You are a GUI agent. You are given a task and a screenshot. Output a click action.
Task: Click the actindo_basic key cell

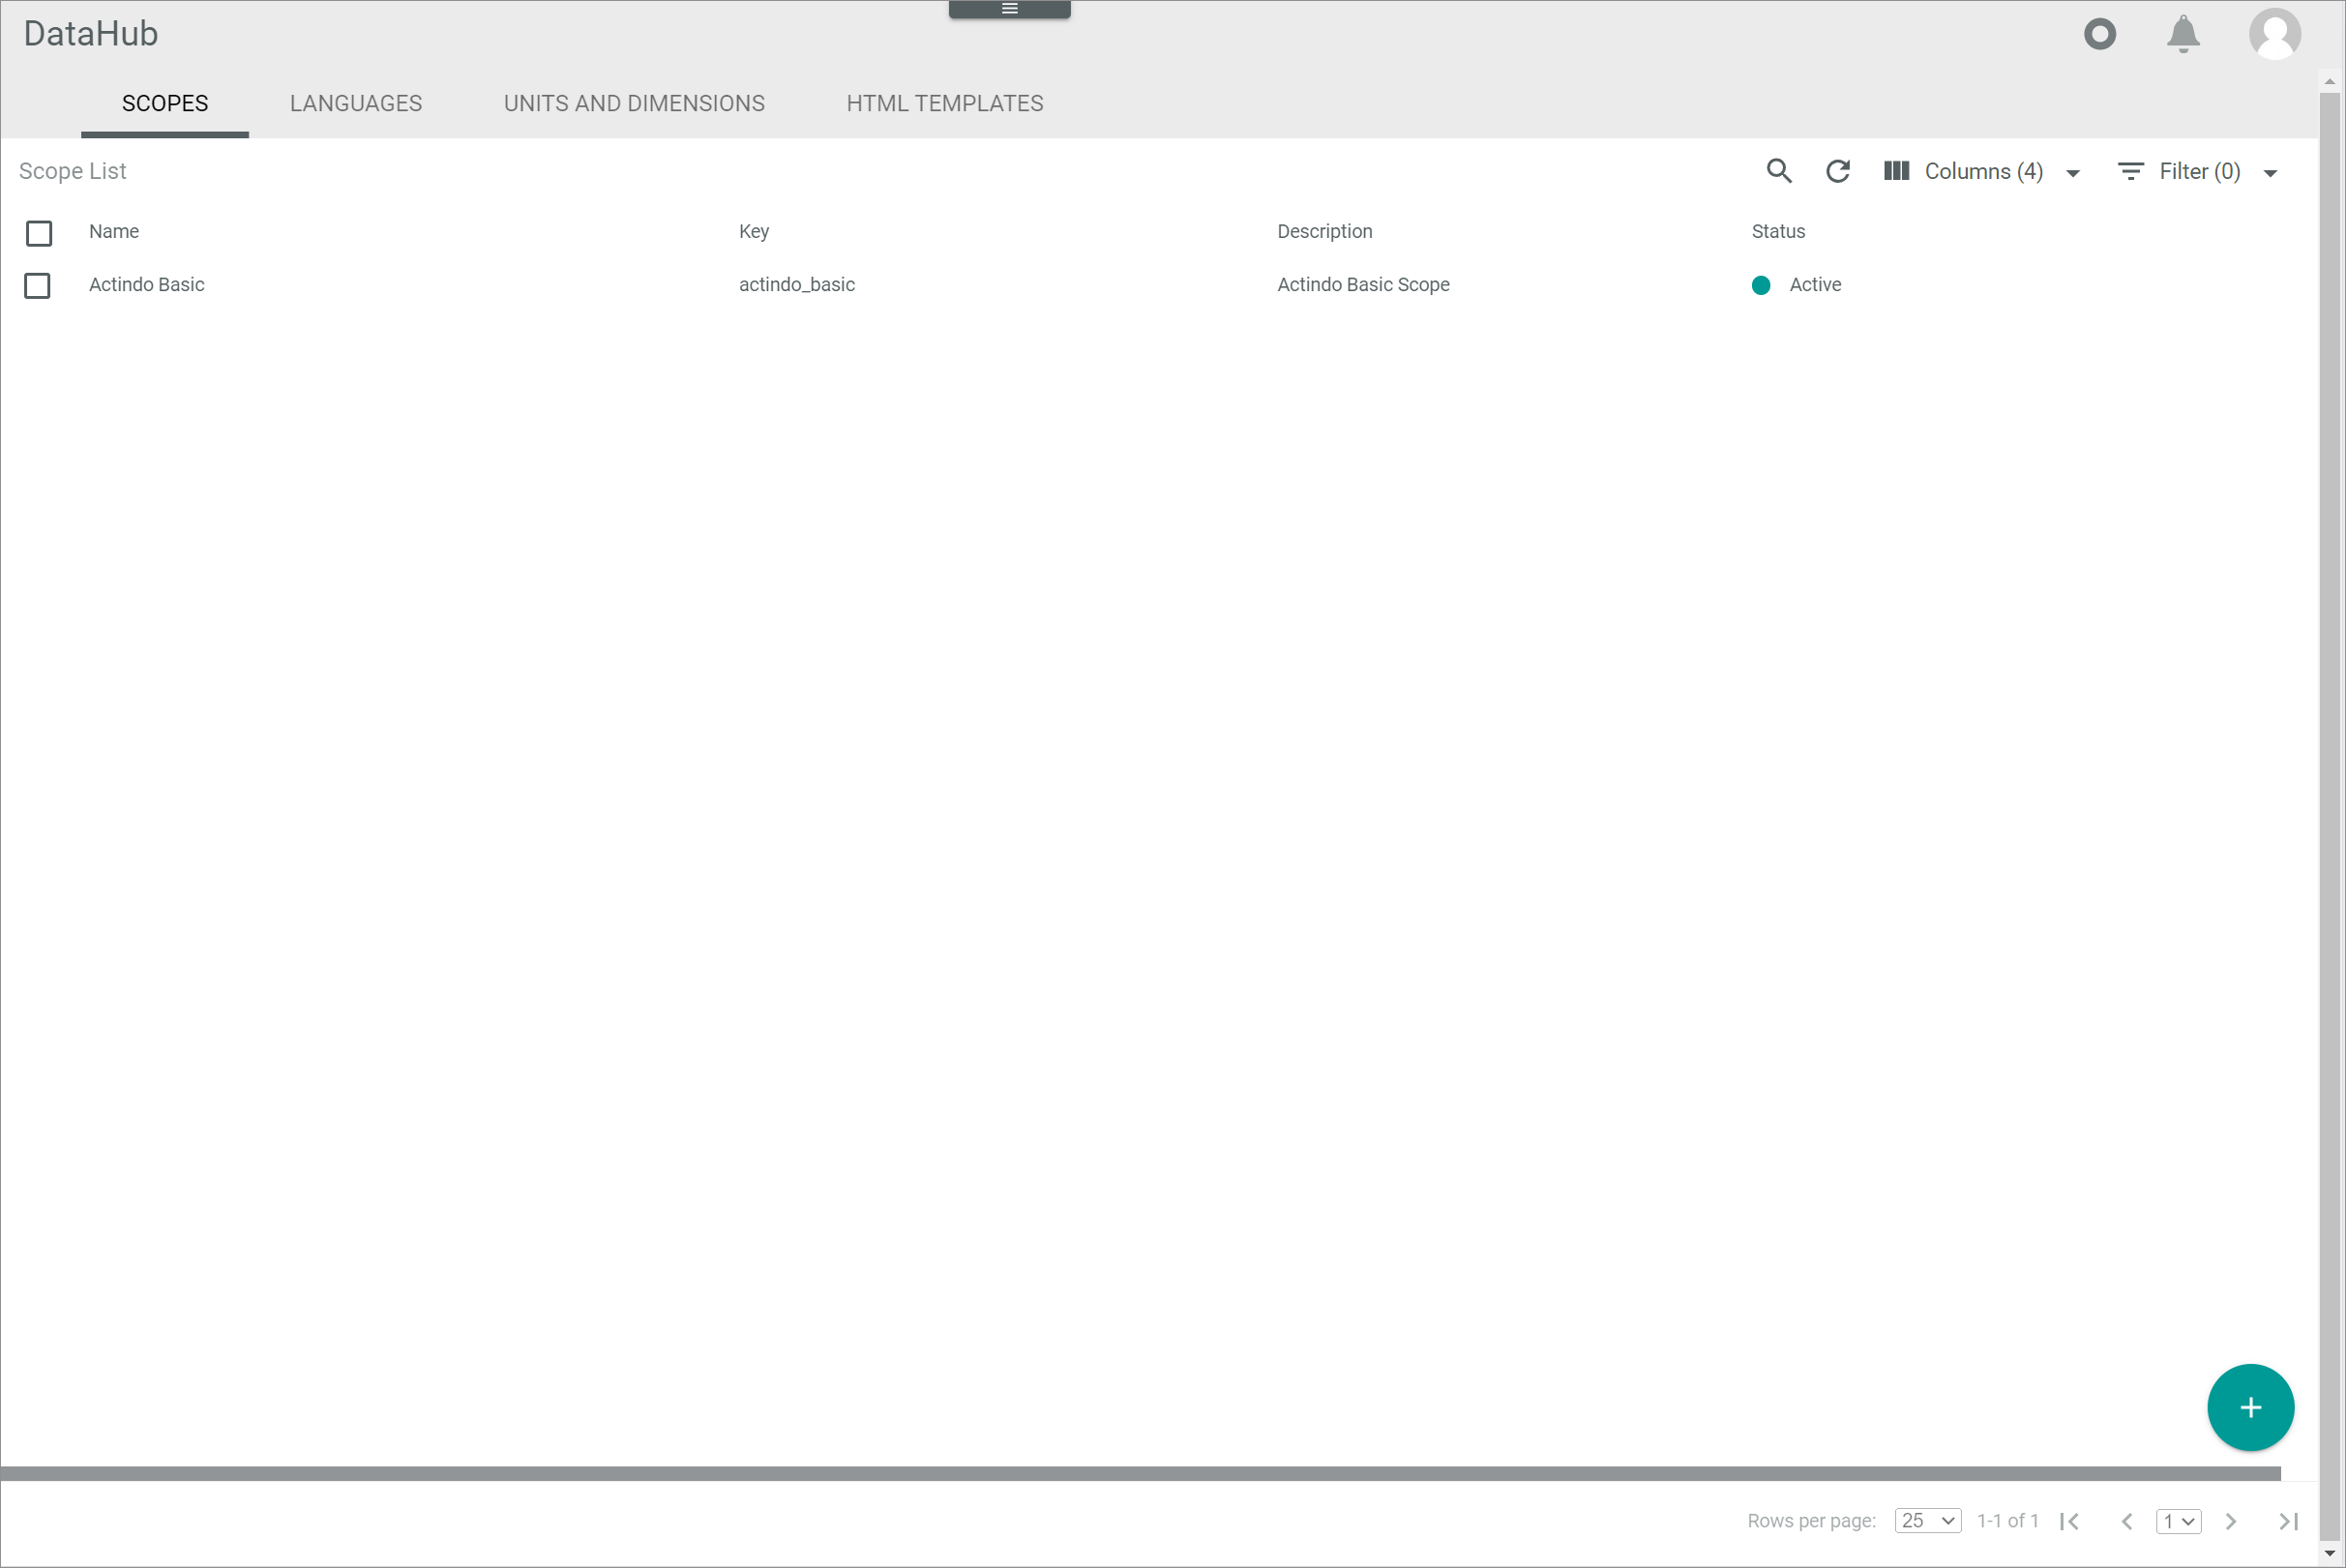pyautogui.click(x=797, y=284)
